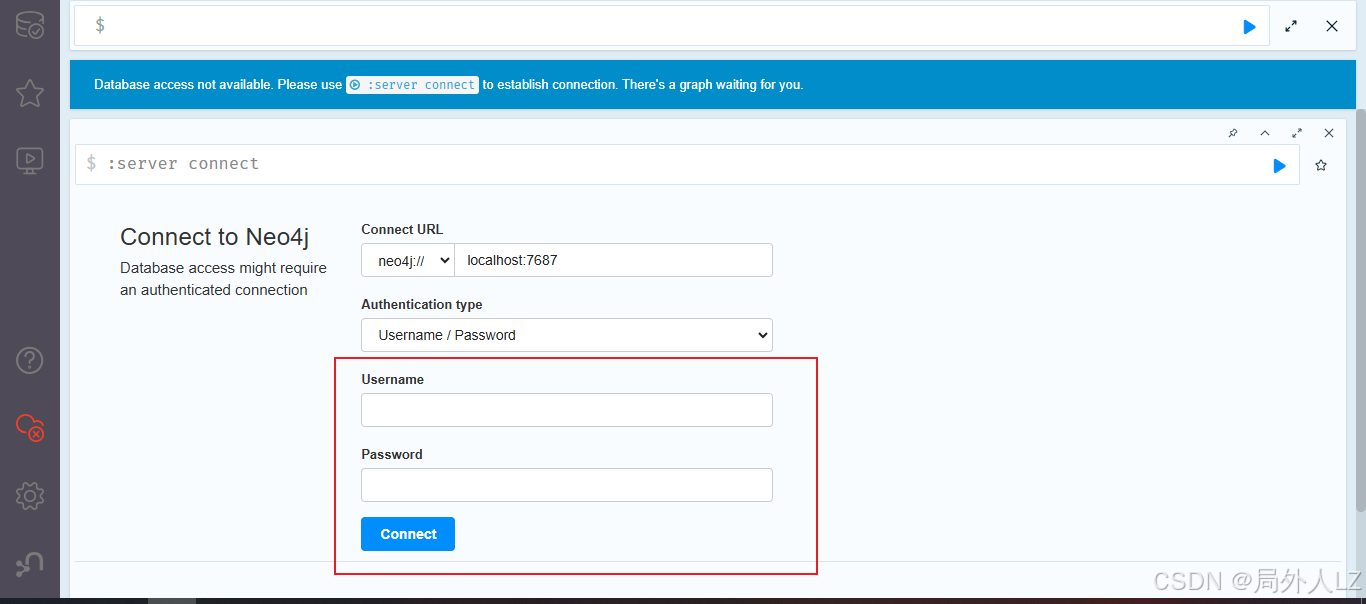Open the neo4j:// protocol dropdown
1366x604 pixels.
408,260
